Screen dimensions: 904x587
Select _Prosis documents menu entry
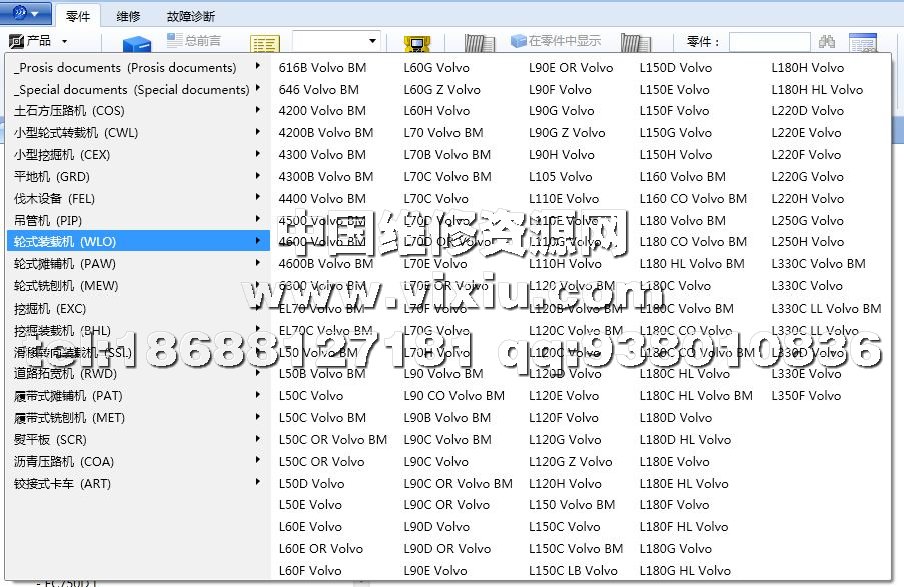[125, 68]
